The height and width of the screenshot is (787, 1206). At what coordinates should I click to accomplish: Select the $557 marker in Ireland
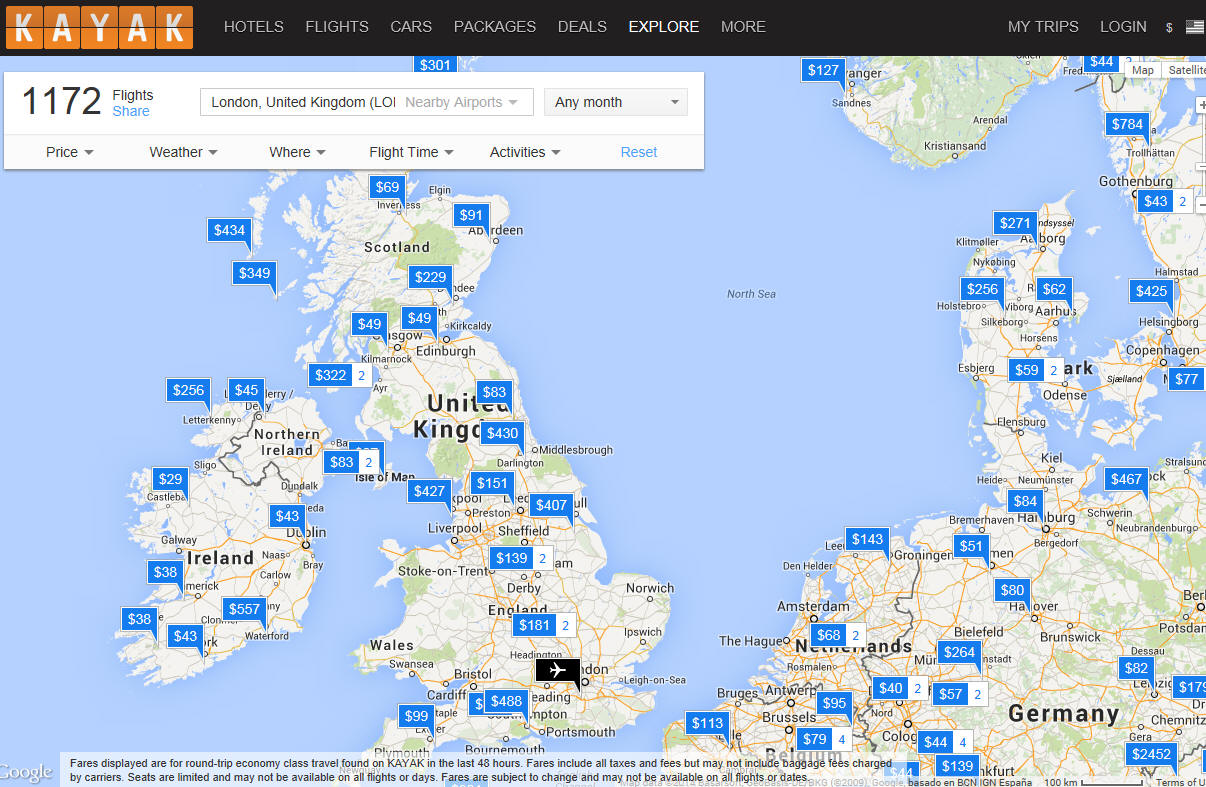coord(244,609)
